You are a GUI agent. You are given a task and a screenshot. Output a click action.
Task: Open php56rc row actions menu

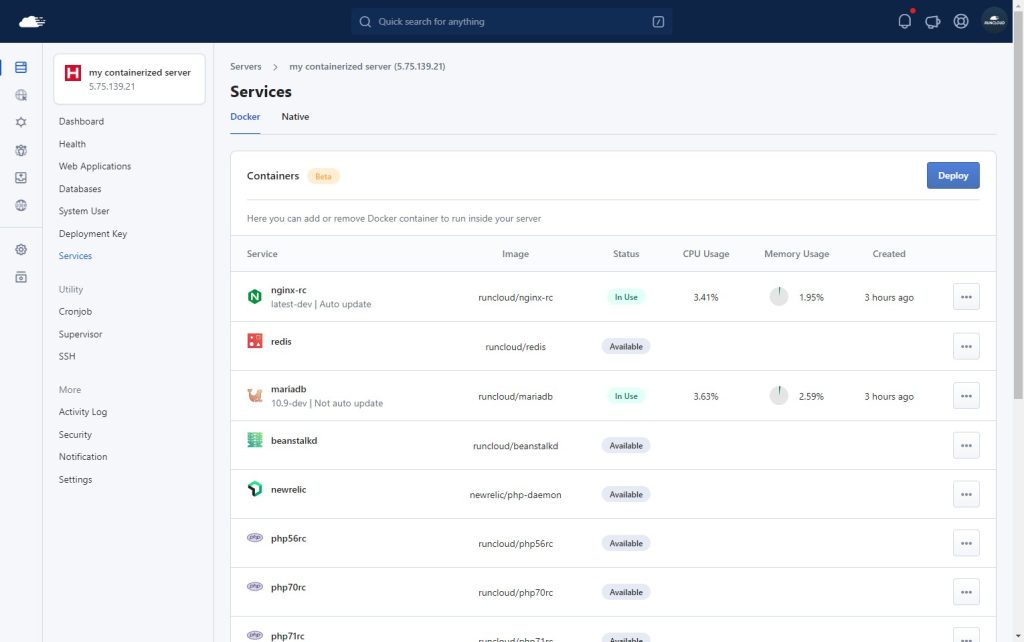point(966,543)
